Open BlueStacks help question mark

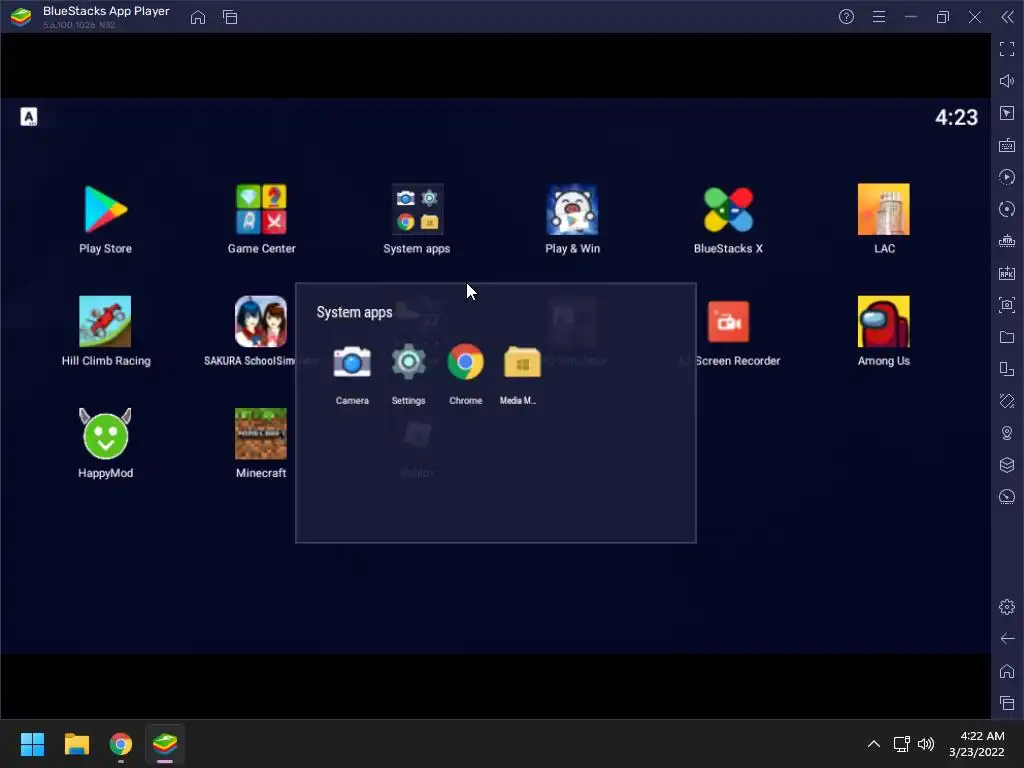[x=846, y=17]
